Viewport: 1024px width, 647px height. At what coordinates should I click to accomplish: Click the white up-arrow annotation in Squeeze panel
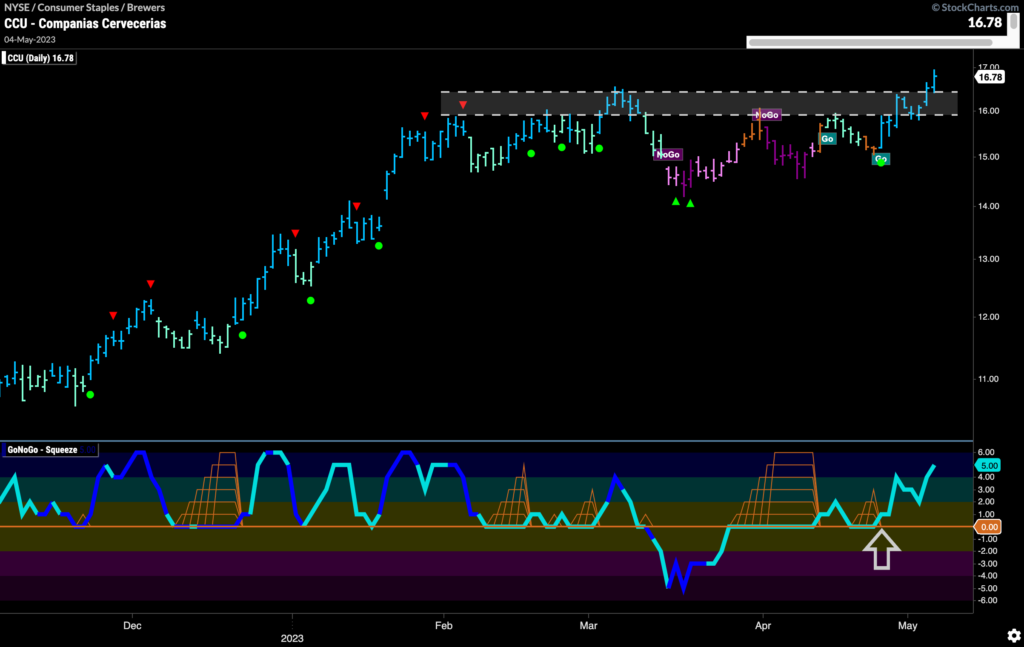tap(882, 550)
